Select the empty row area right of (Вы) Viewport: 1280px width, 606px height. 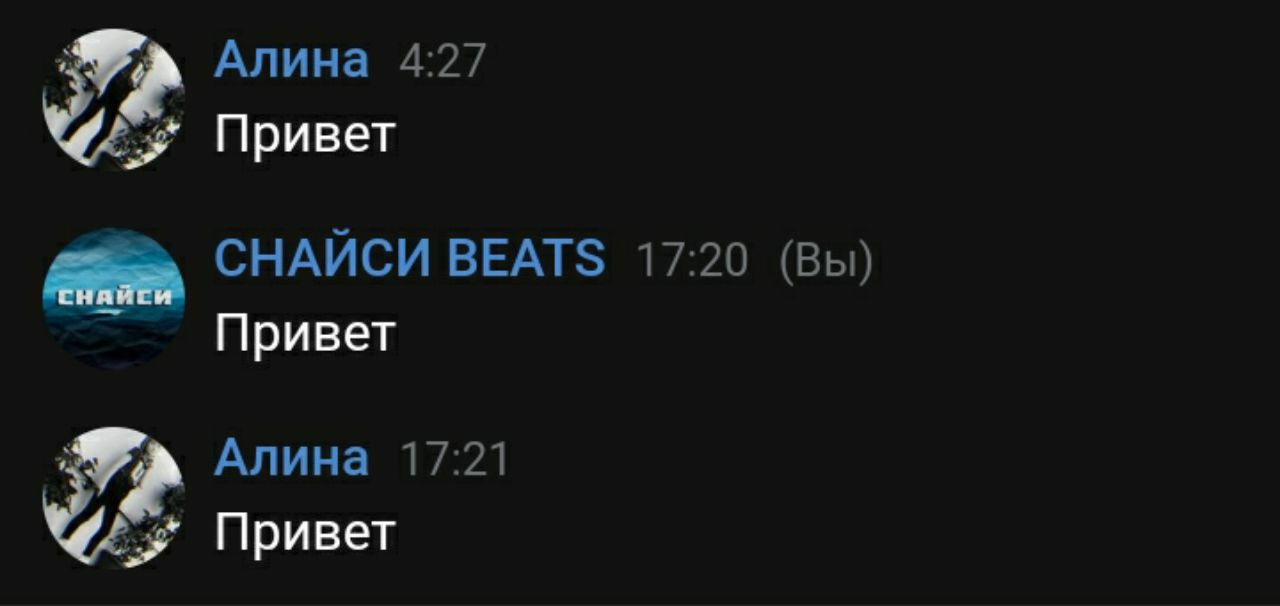click(1076, 261)
